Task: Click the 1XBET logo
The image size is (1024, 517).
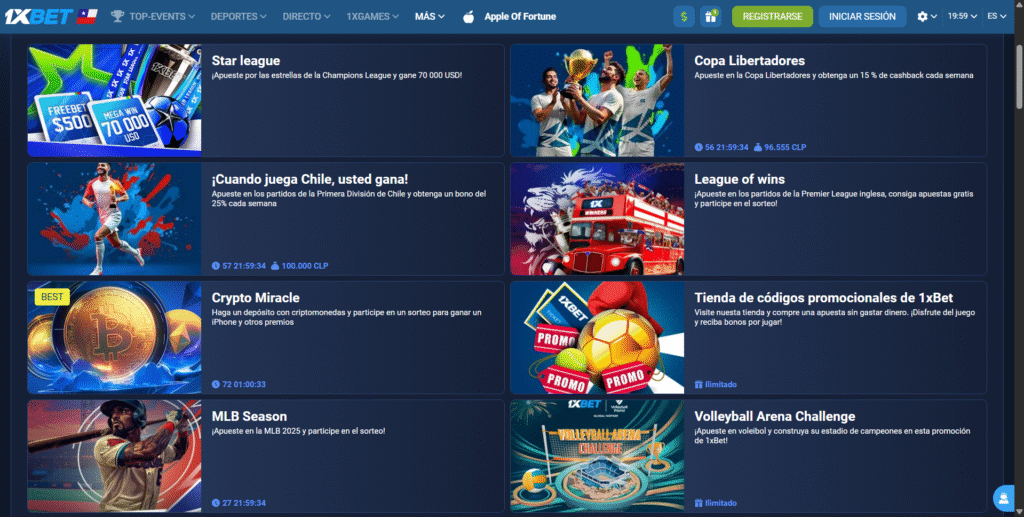Action: point(38,16)
